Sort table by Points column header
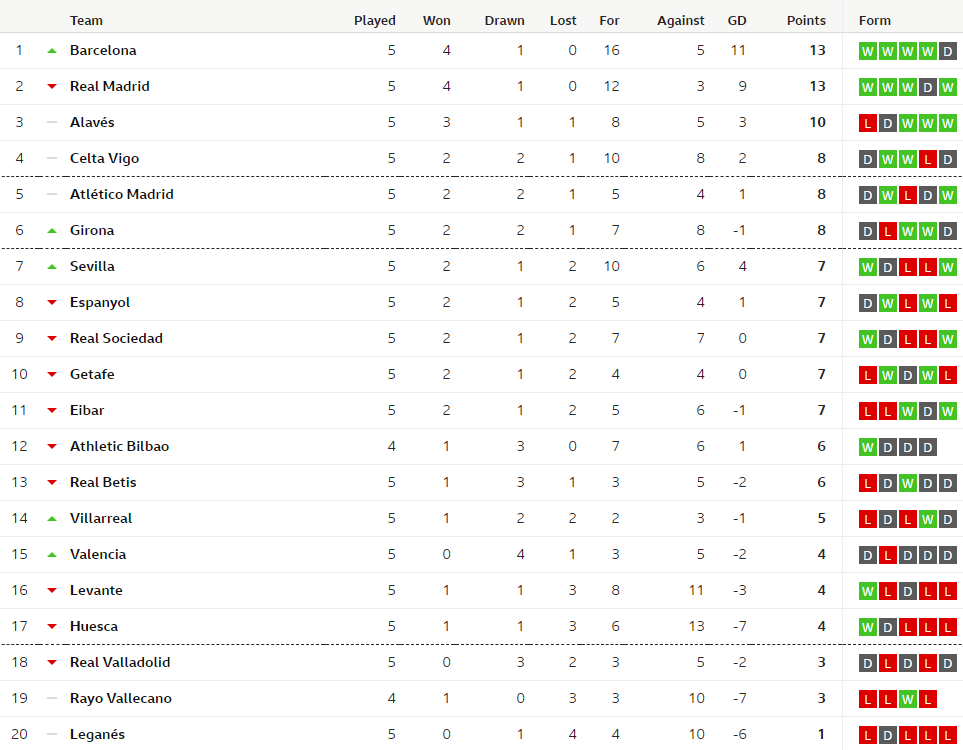 pyautogui.click(x=806, y=21)
